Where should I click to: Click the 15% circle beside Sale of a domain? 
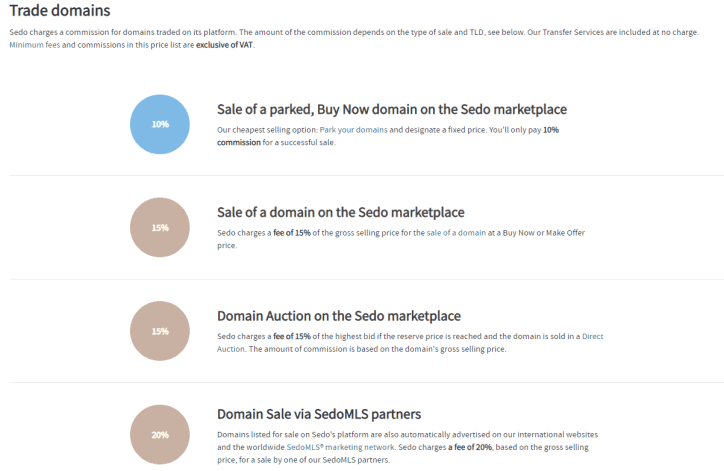coord(160,227)
